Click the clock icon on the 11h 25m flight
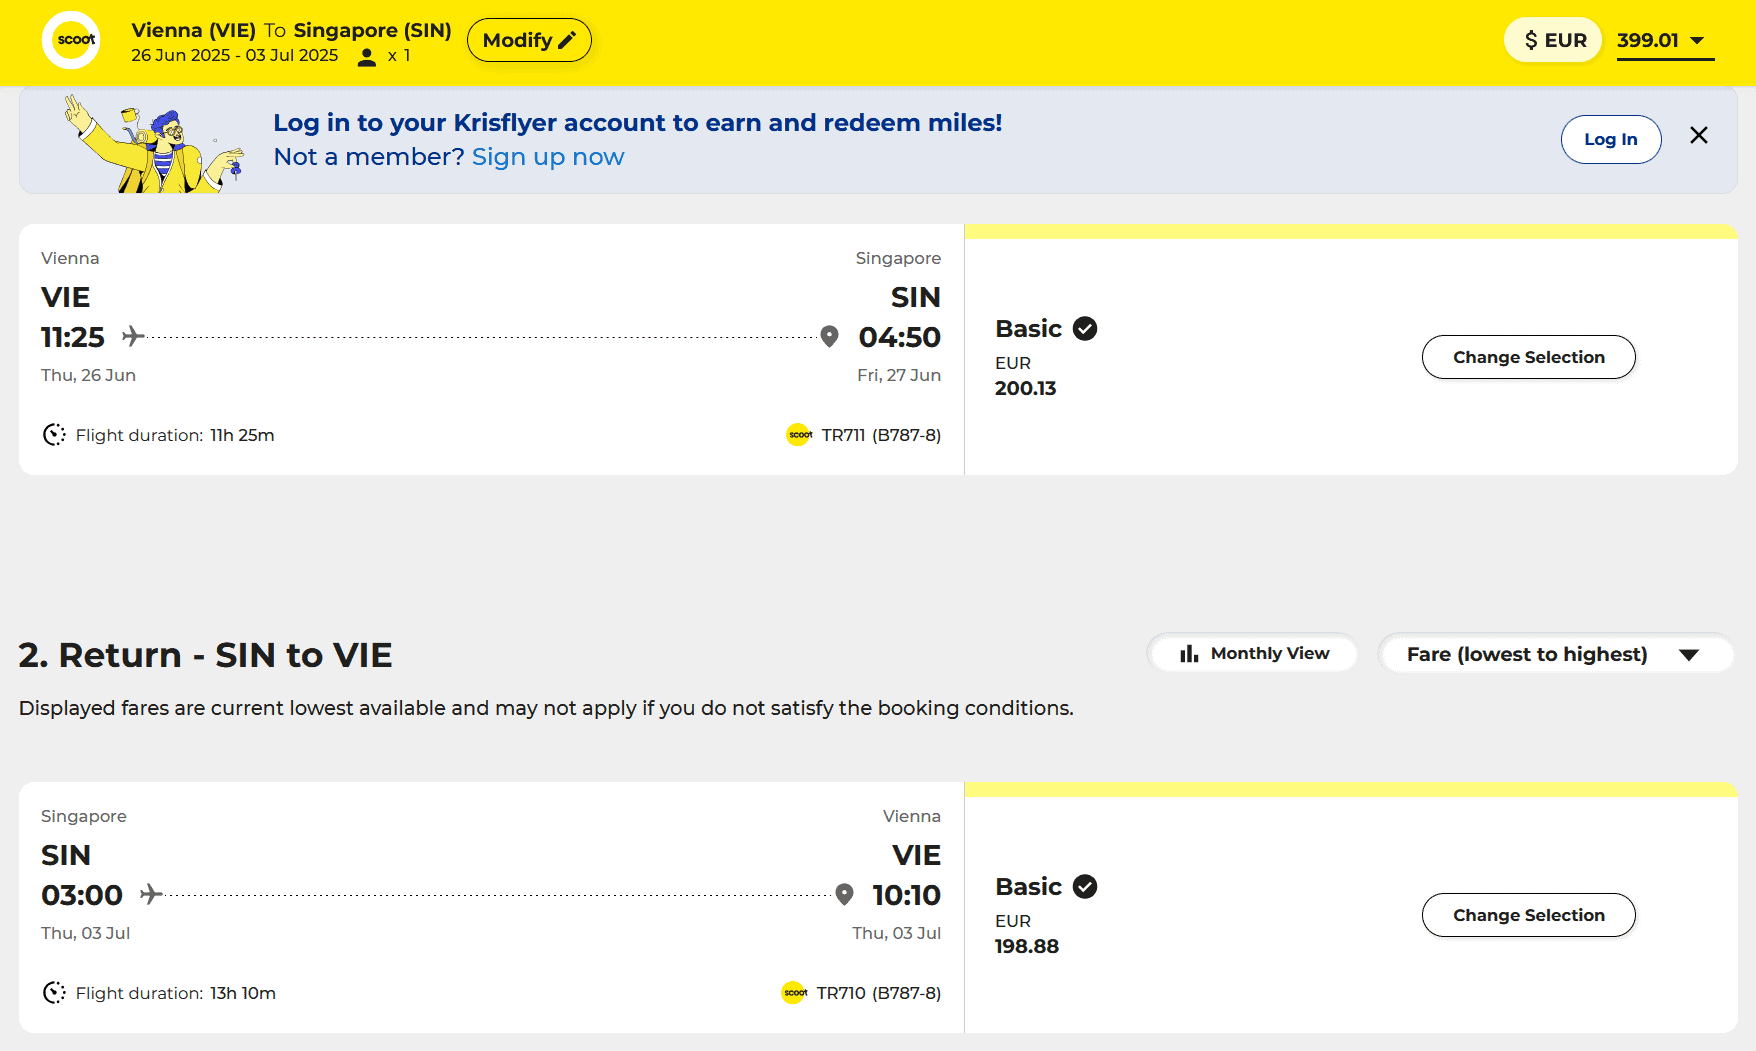The image size is (1756, 1051). pyautogui.click(x=54, y=435)
